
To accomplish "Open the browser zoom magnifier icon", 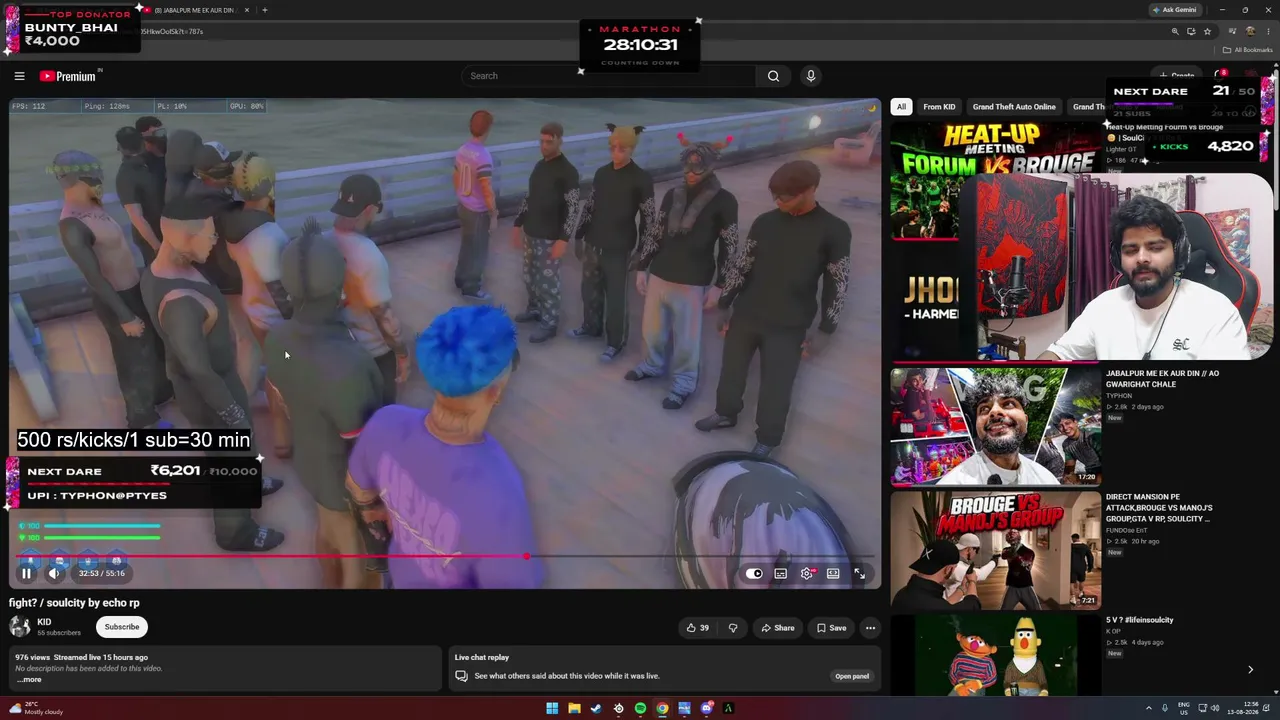I will [x=1175, y=31].
